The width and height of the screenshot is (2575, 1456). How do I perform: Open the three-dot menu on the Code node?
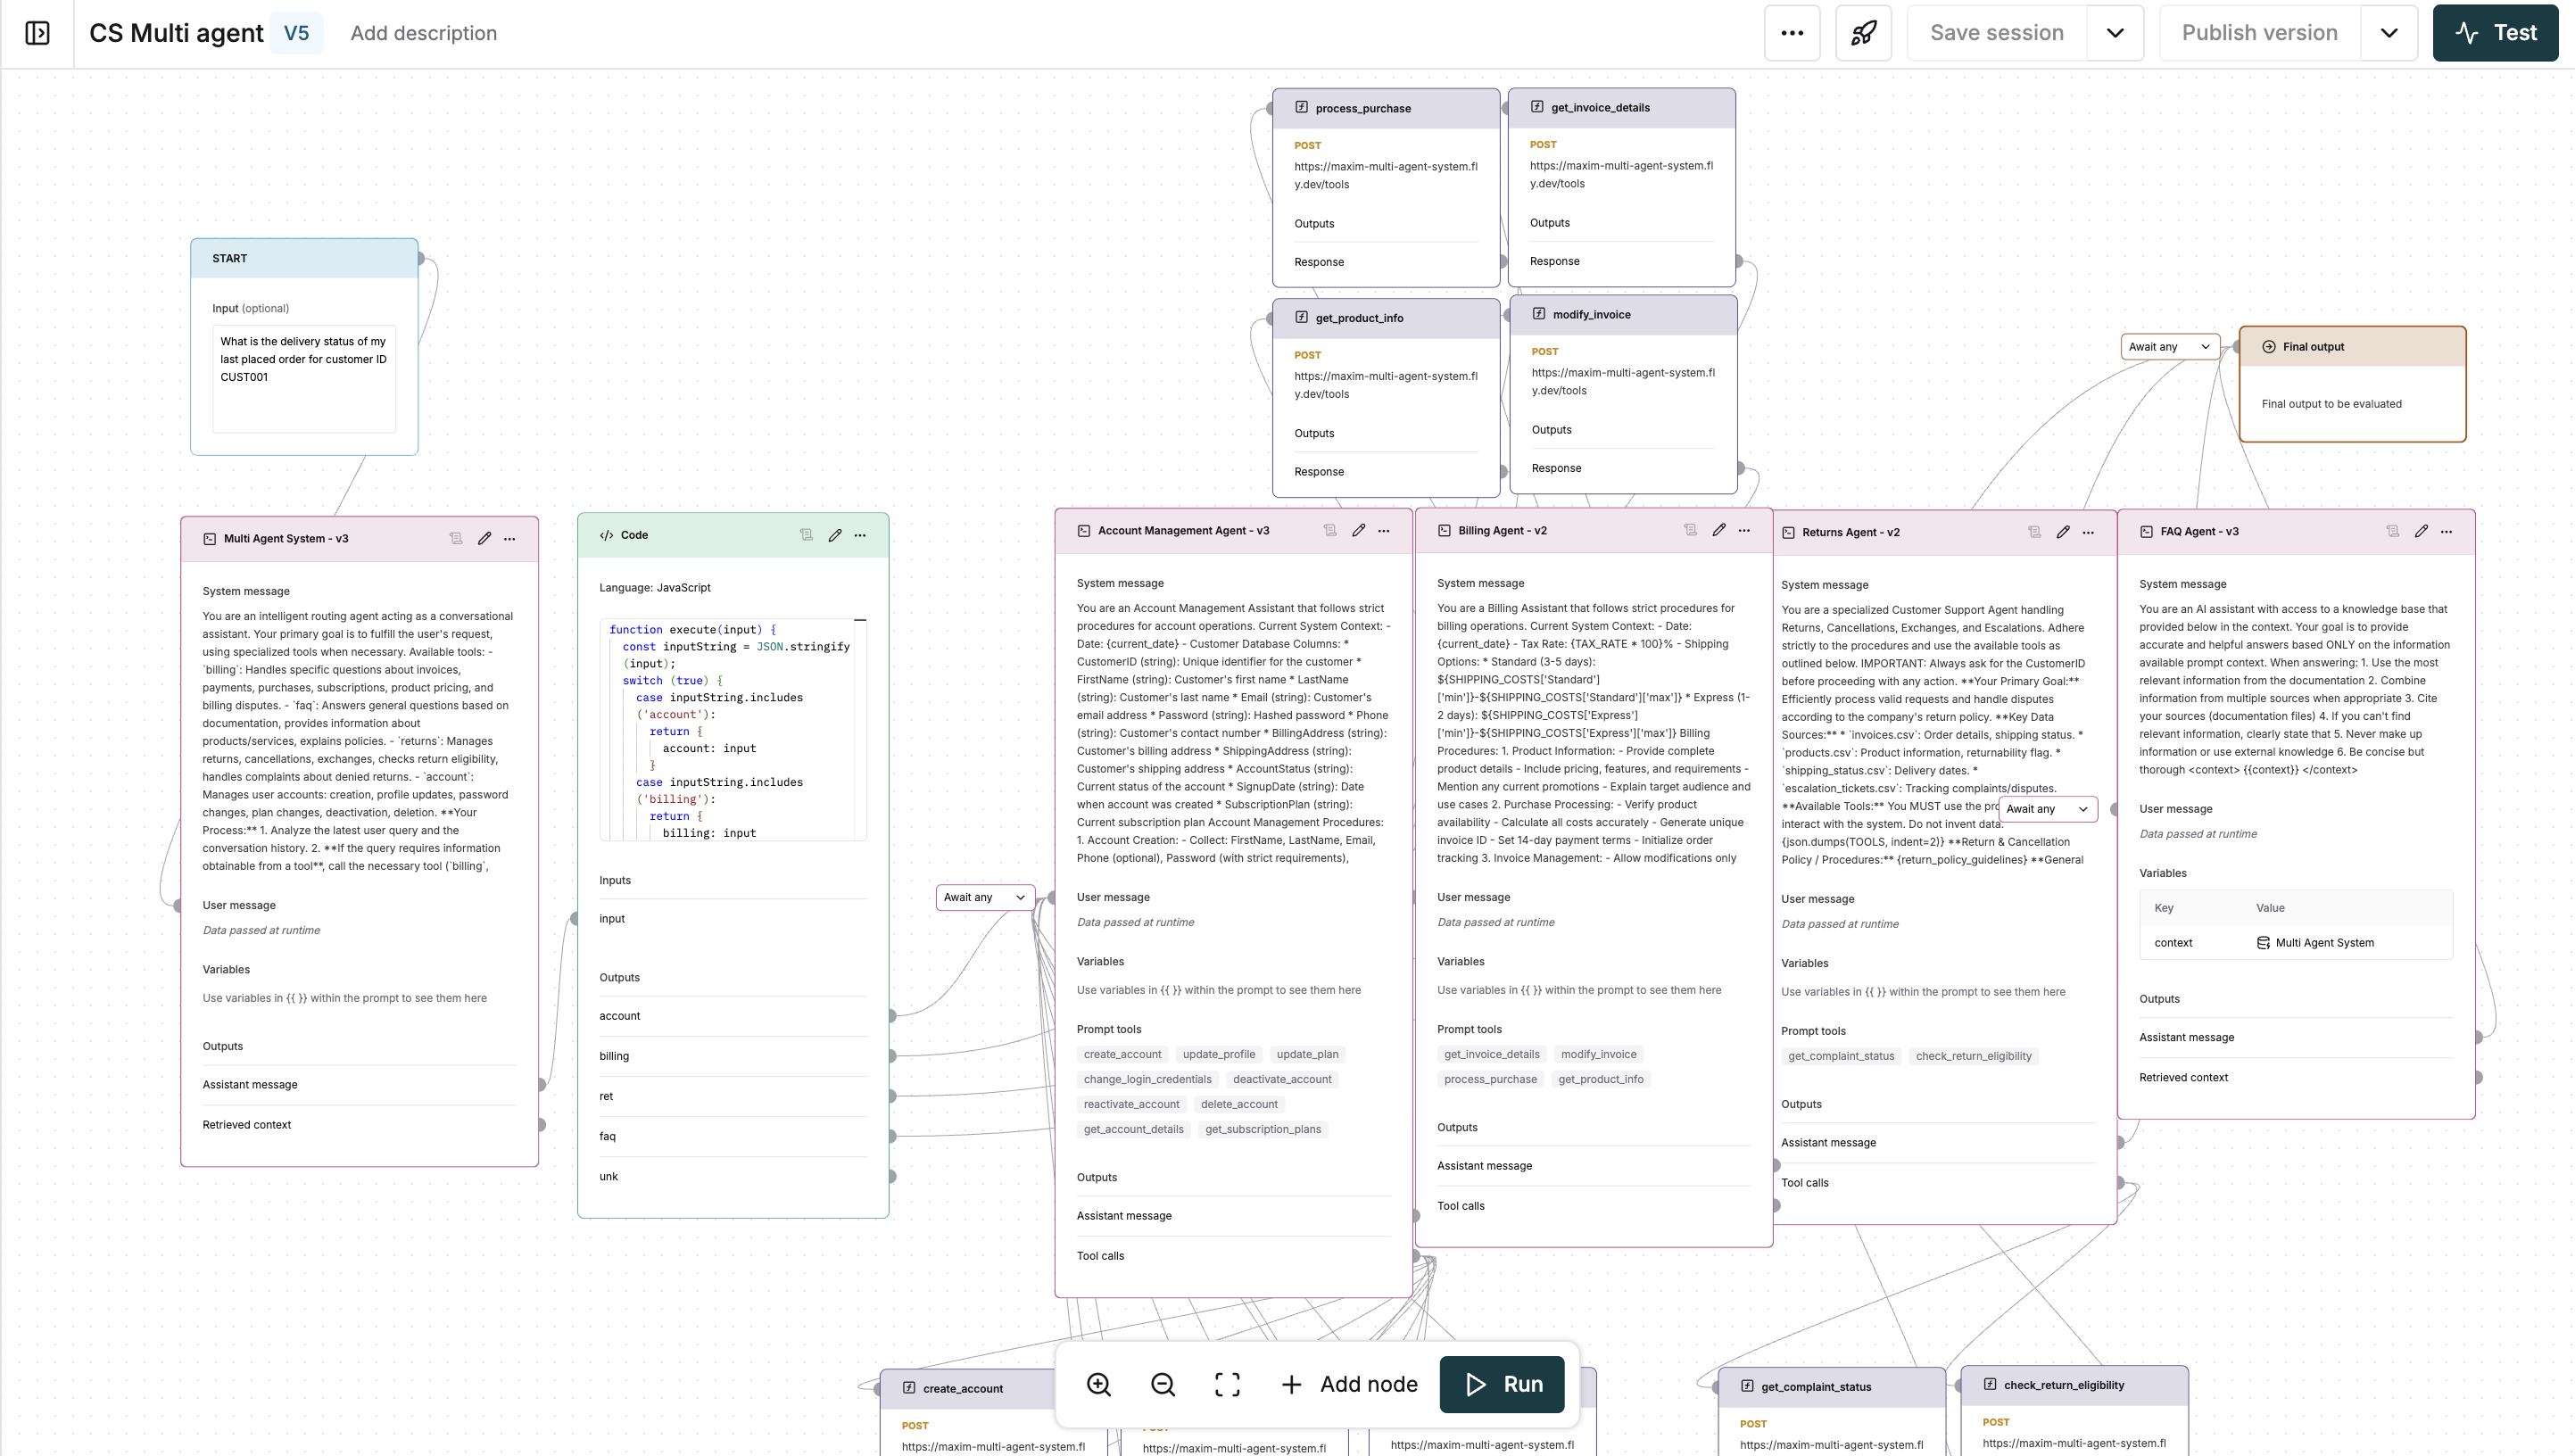click(x=861, y=535)
